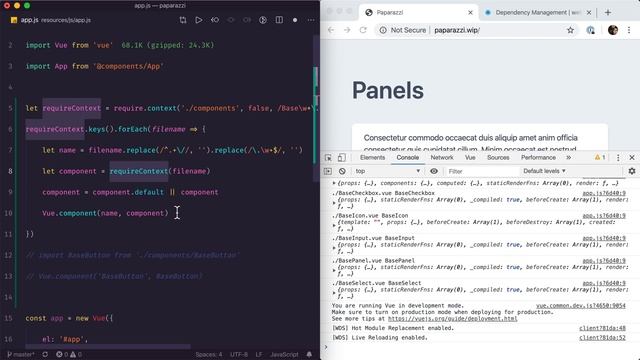Click UTF-8 encoding in status bar

click(239, 354)
